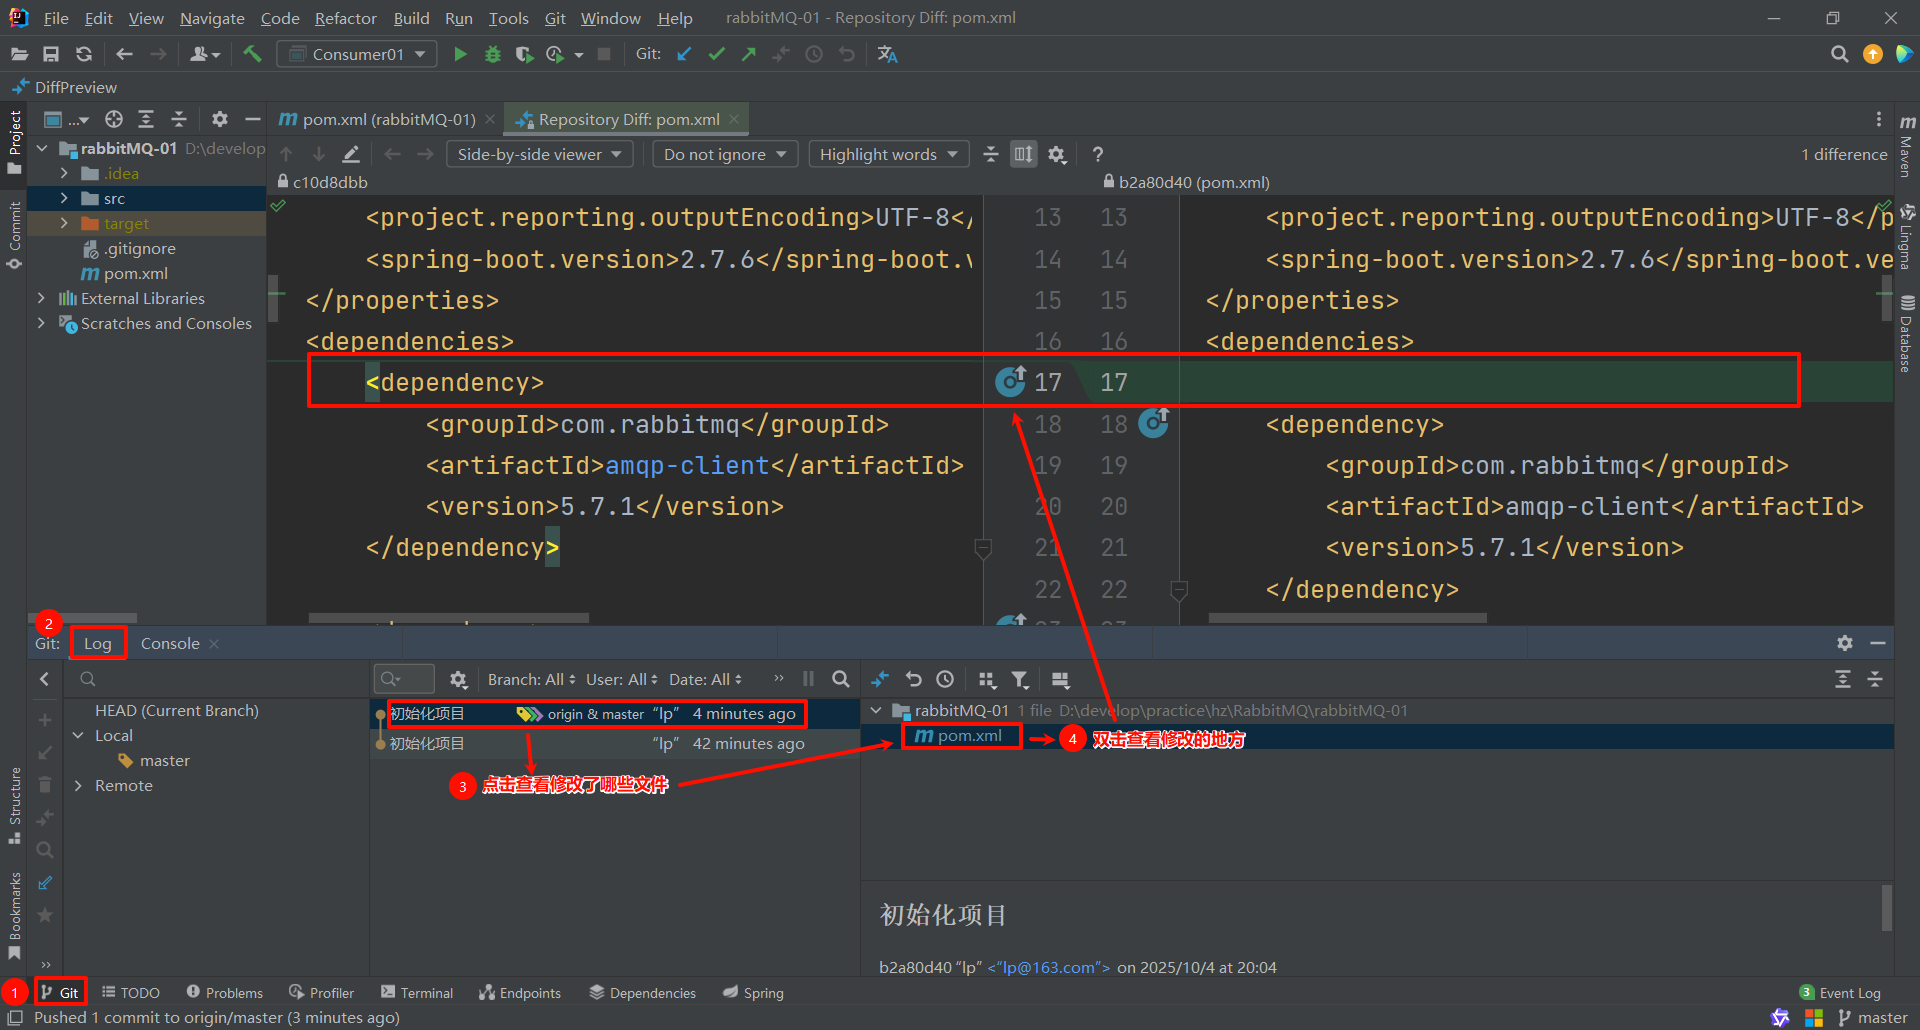Expand External Libraries node
Image resolution: width=1920 pixels, height=1030 pixels.
pyautogui.click(x=41, y=298)
